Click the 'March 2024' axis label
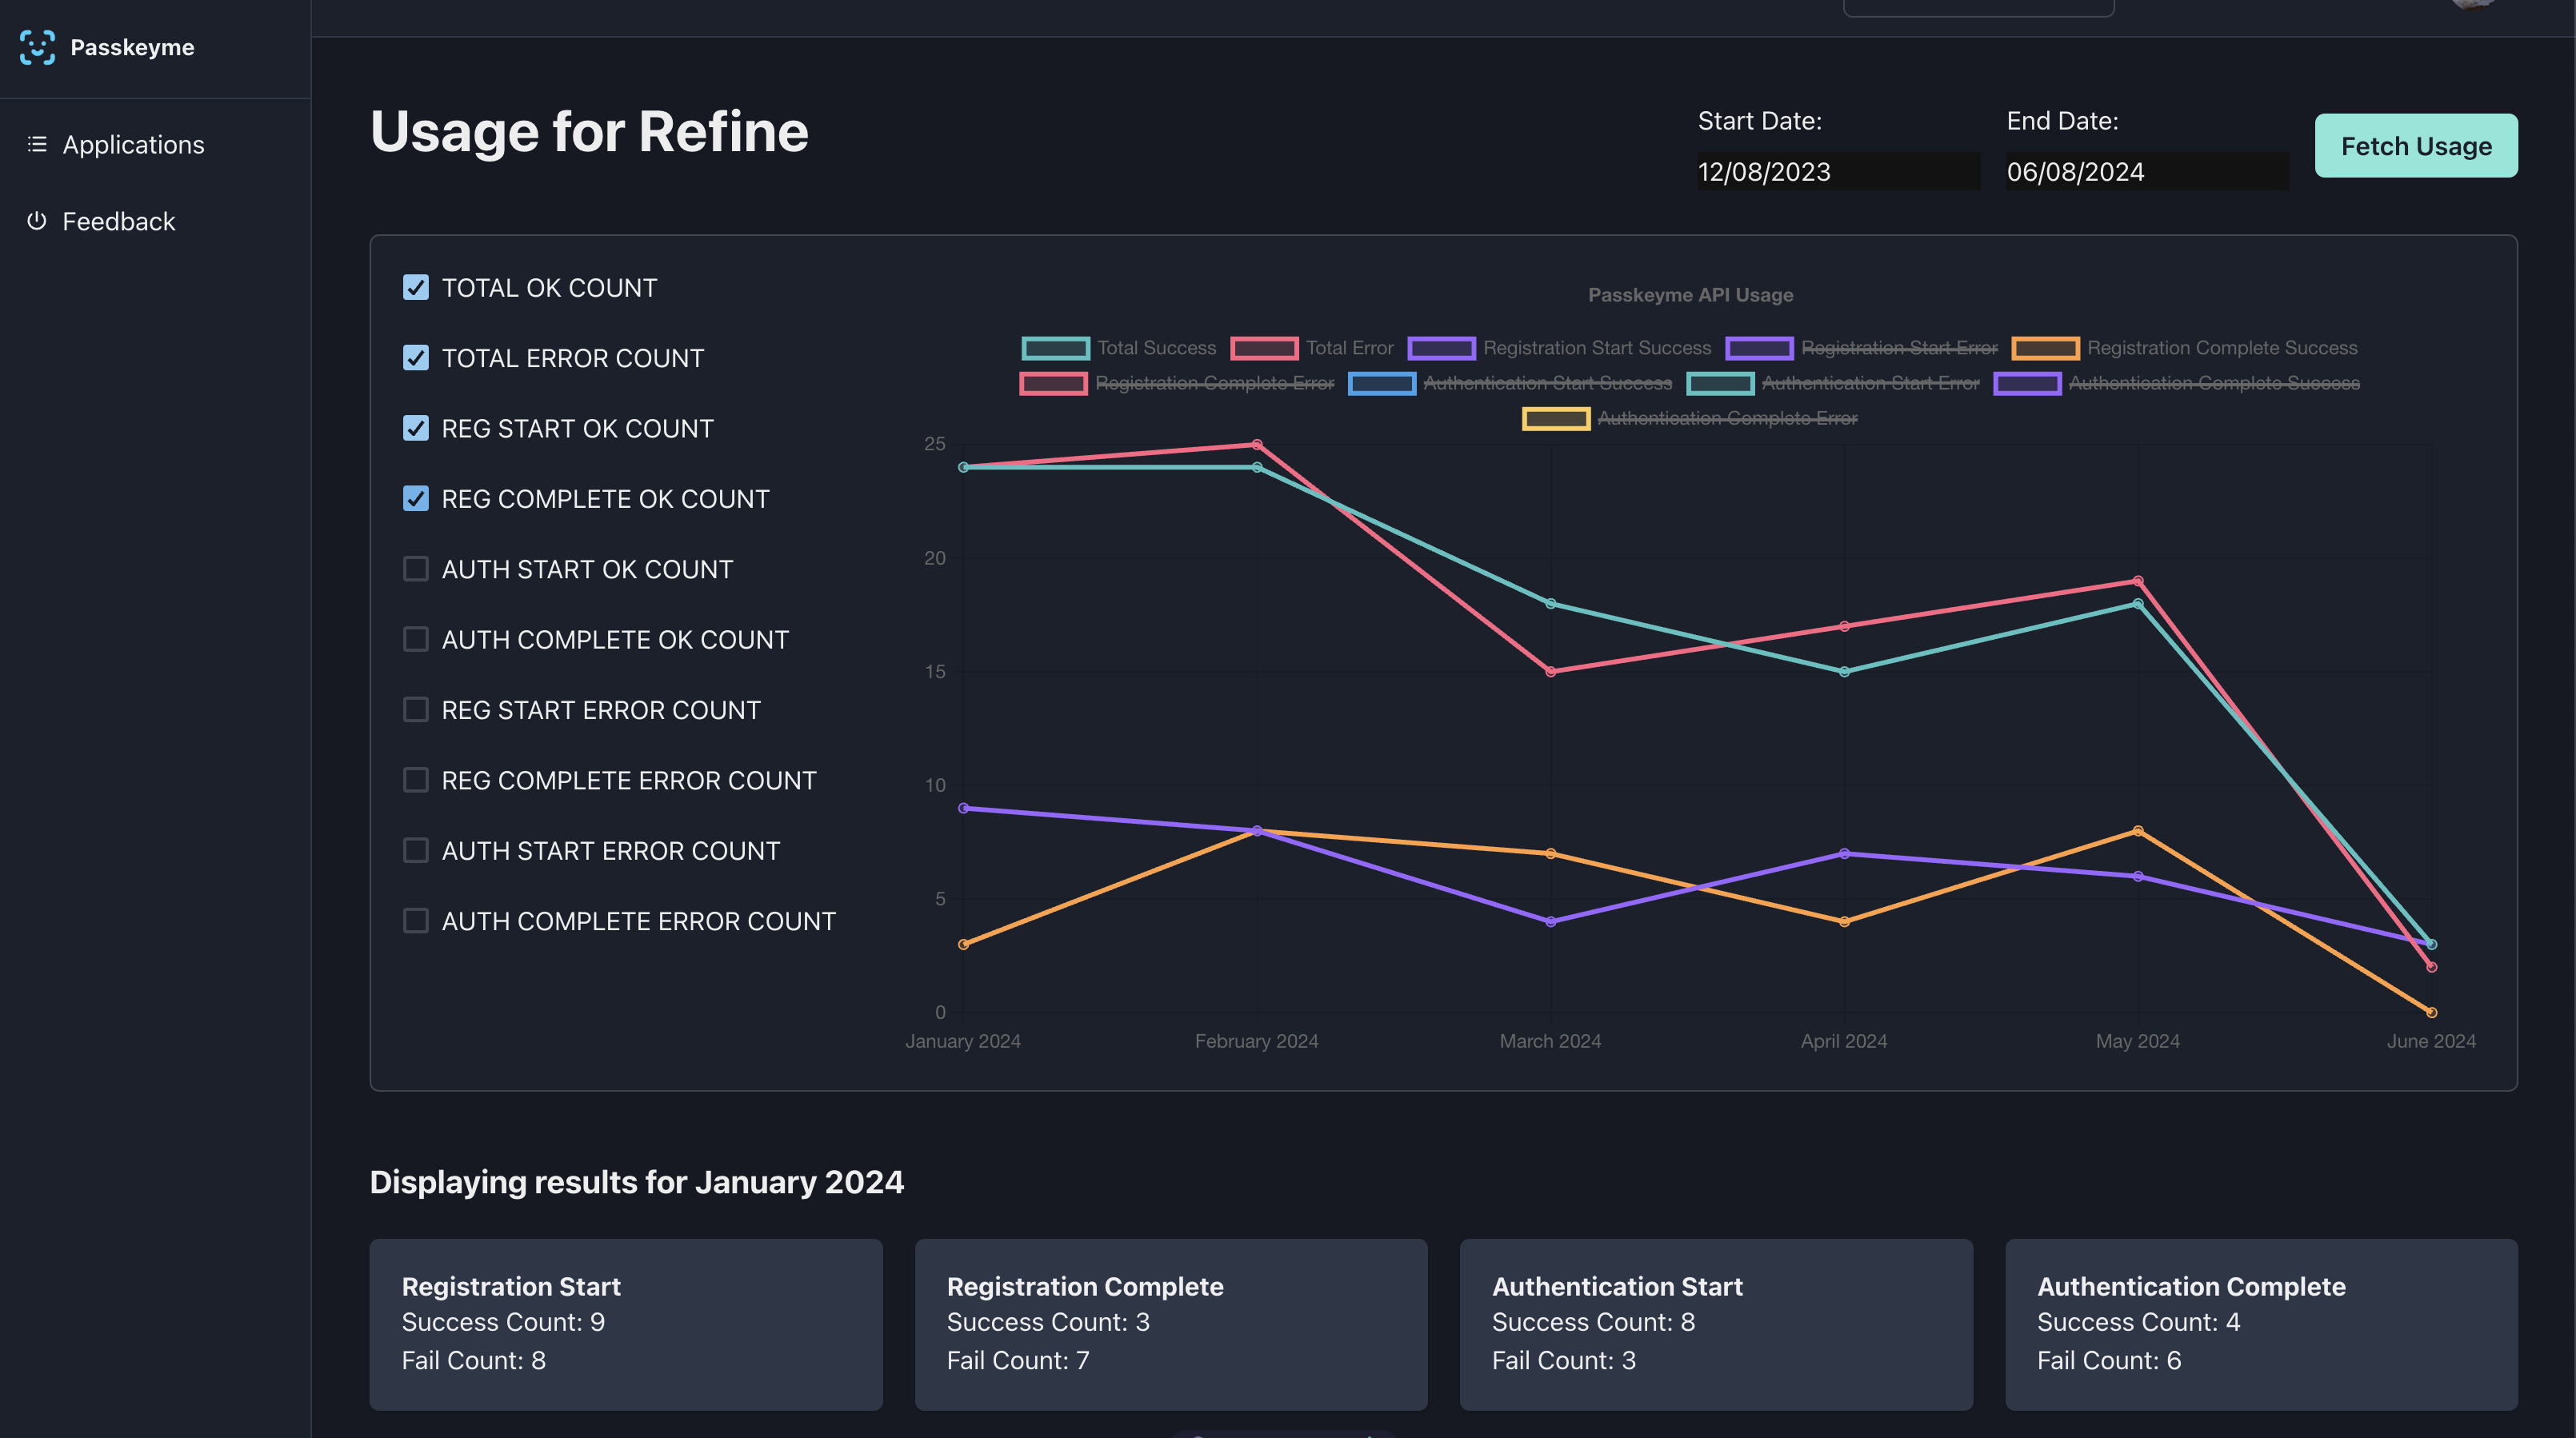The image size is (2576, 1438). 1550,1041
